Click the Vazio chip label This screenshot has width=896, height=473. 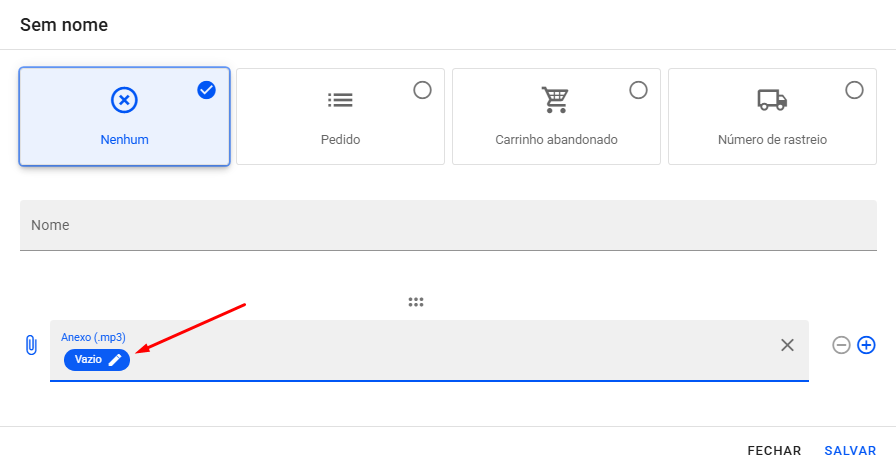click(88, 360)
